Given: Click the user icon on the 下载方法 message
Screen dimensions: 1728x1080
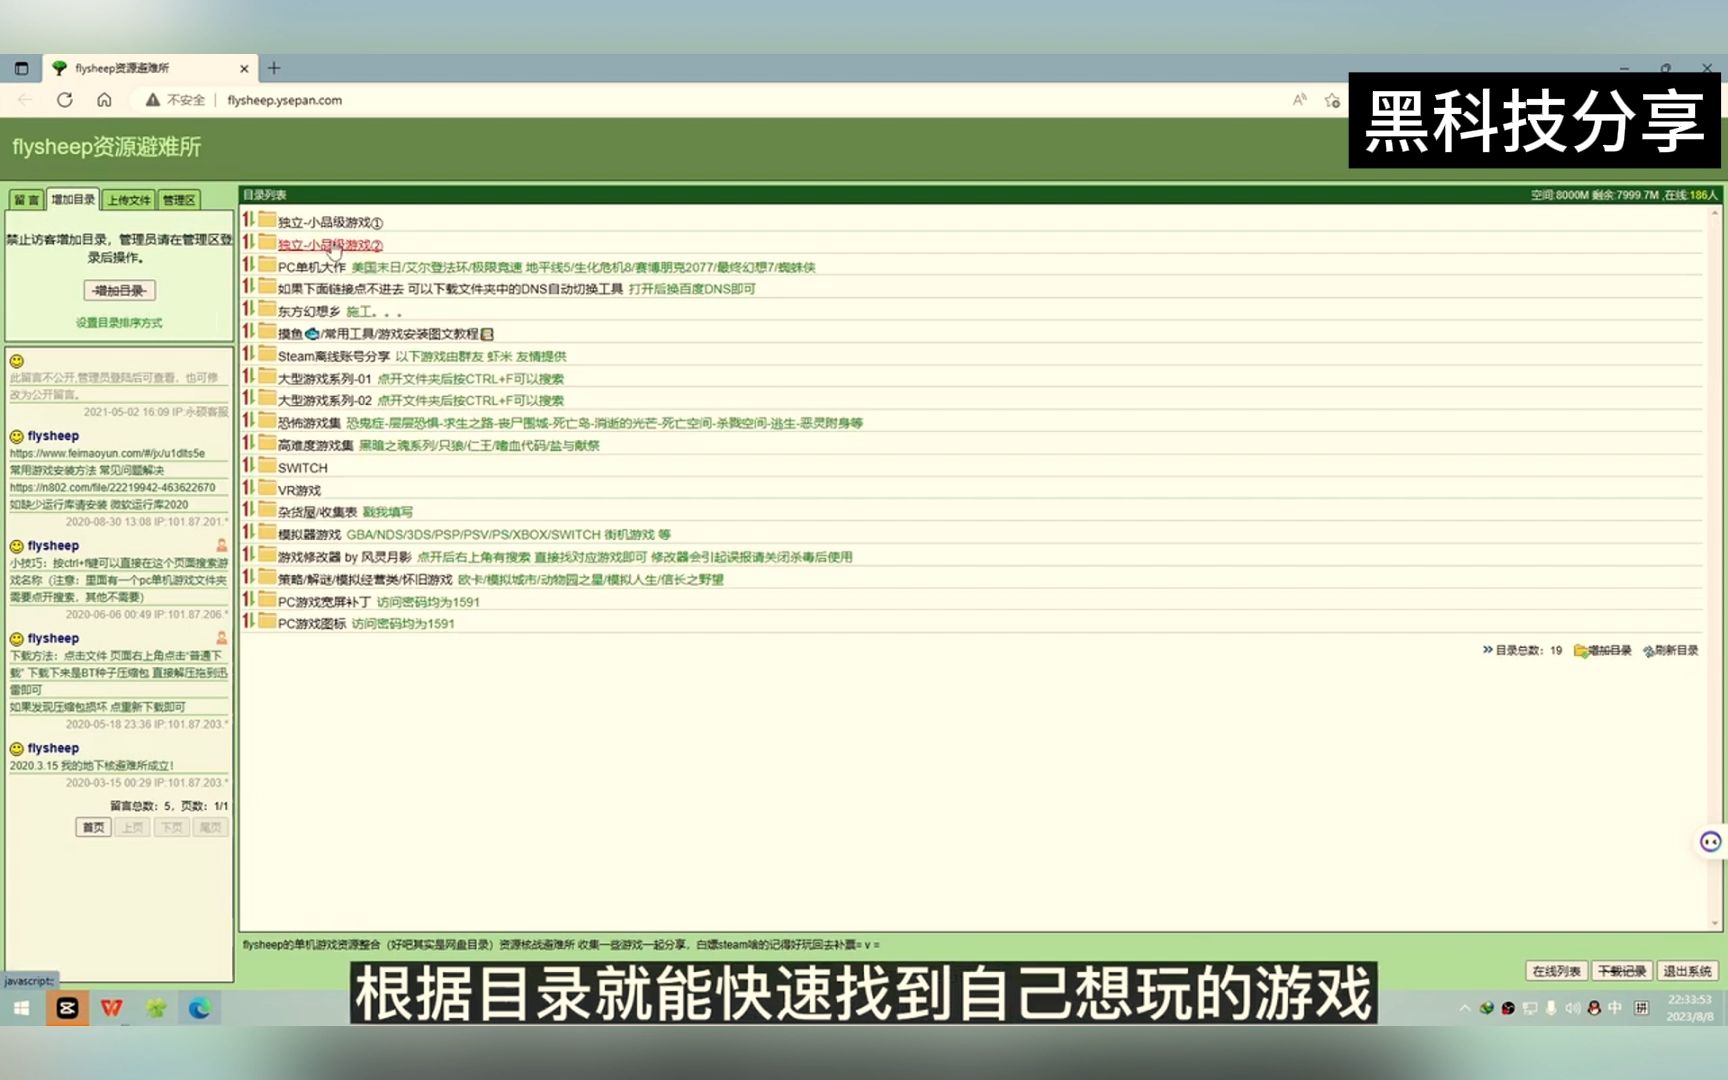Looking at the screenshot, I should tap(221, 638).
